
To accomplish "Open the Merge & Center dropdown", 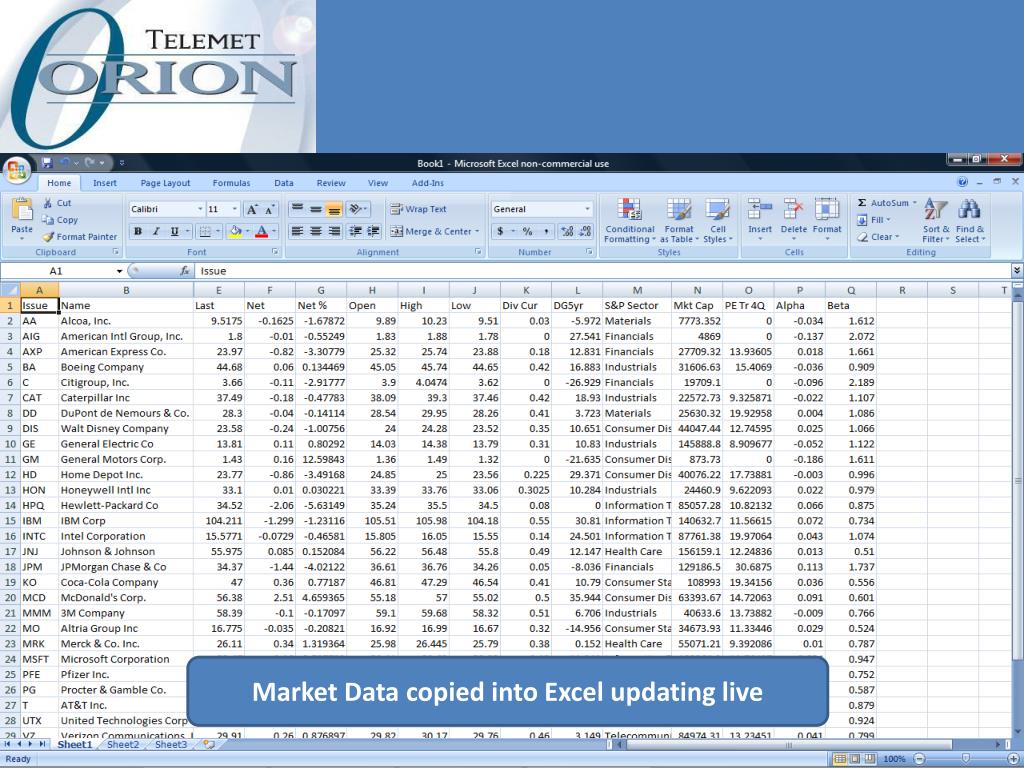I will click(477, 231).
